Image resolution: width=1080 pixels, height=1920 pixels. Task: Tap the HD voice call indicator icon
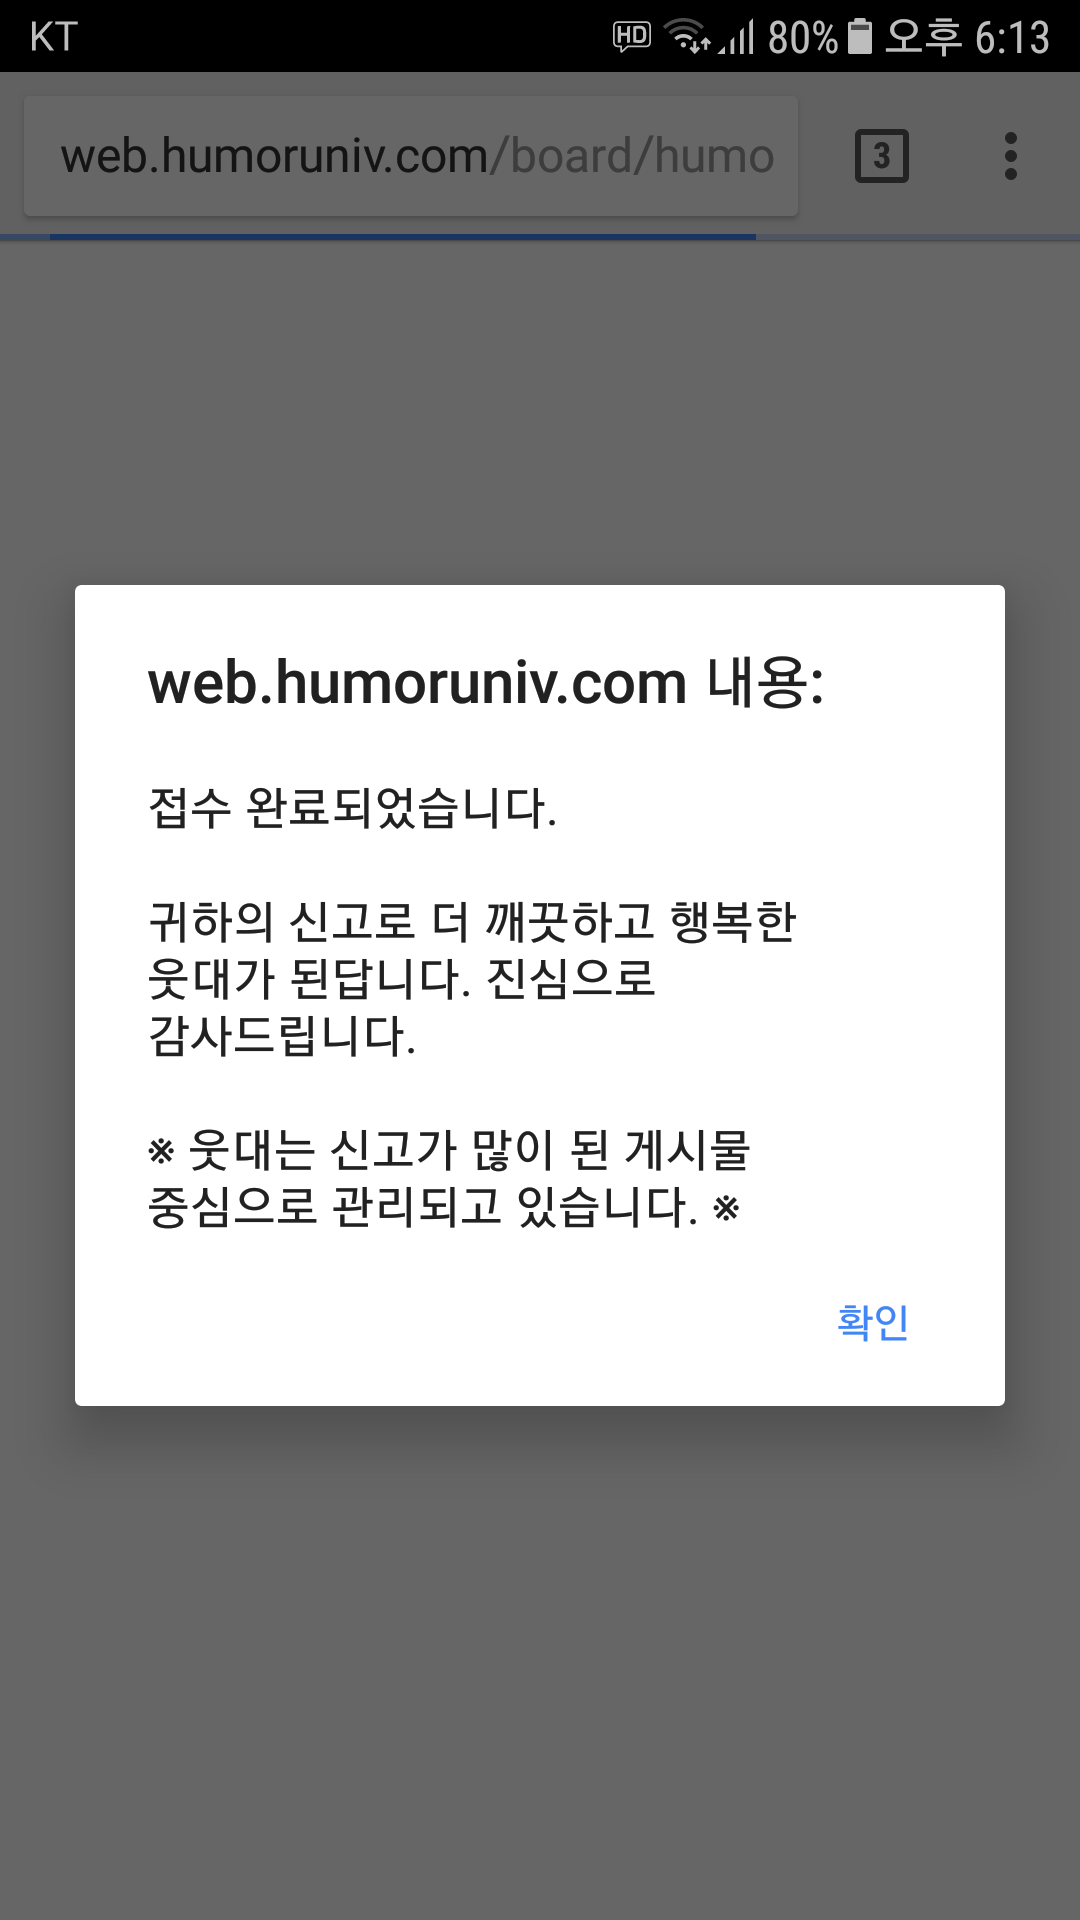coord(632,37)
